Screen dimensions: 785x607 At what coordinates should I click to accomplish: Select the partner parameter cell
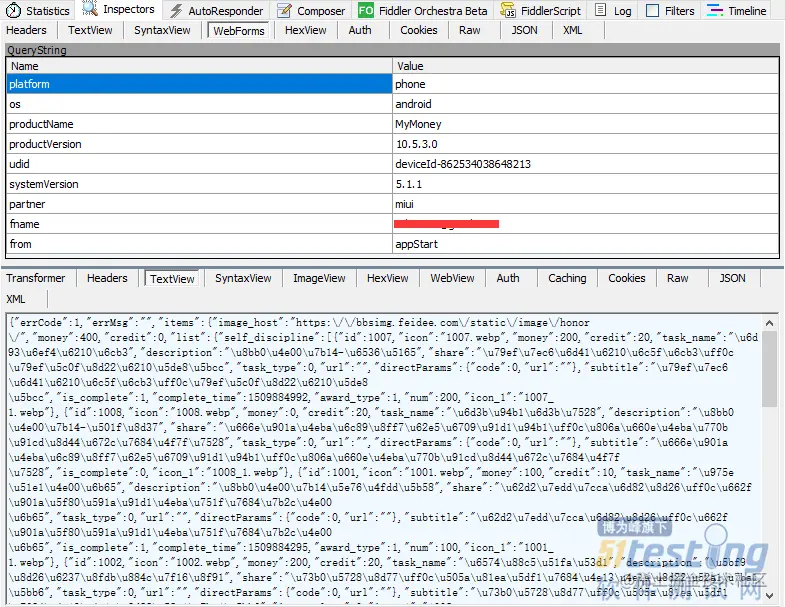click(x=199, y=204)
